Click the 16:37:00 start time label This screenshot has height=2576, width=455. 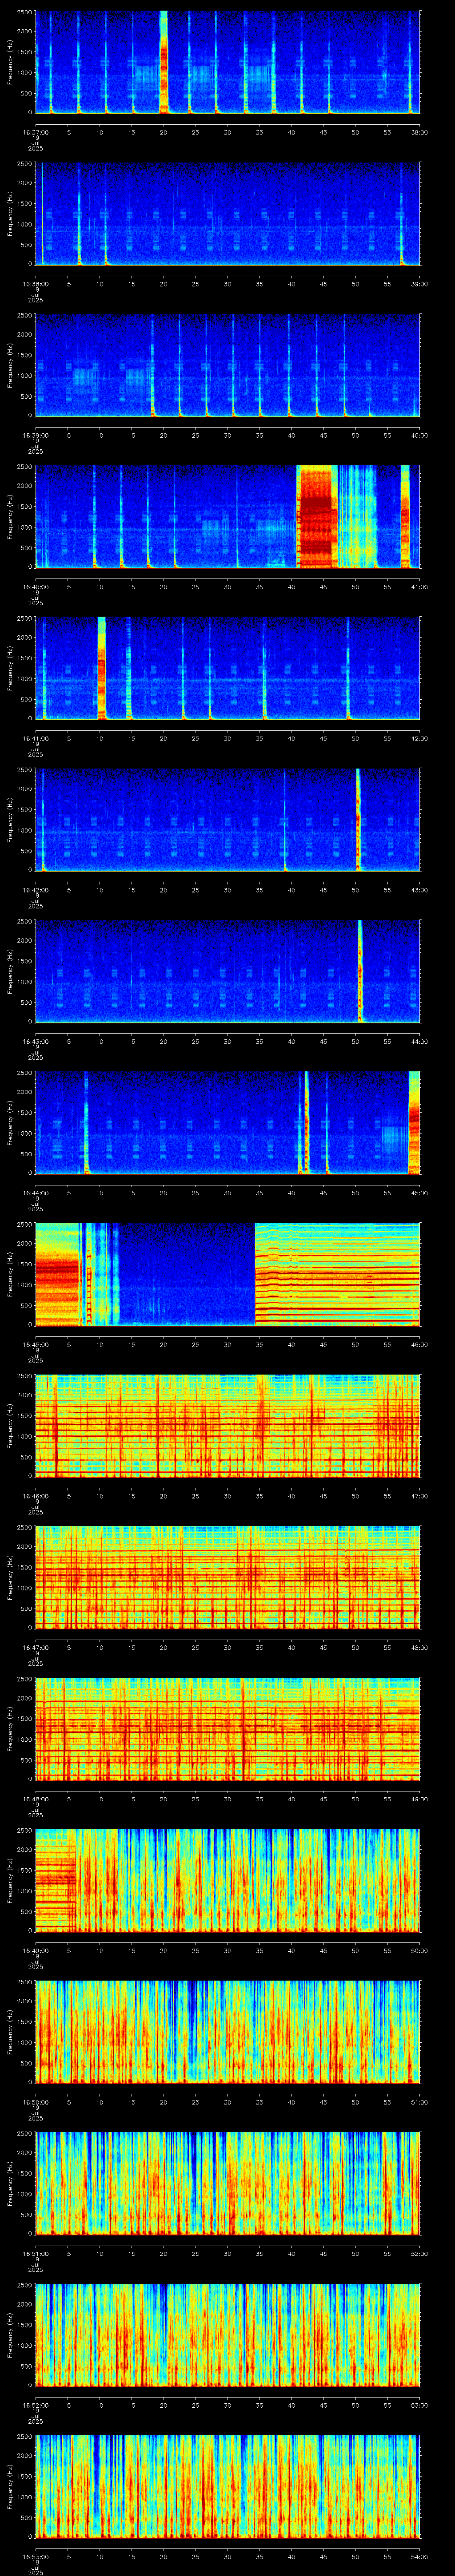(x=35, y=131)
